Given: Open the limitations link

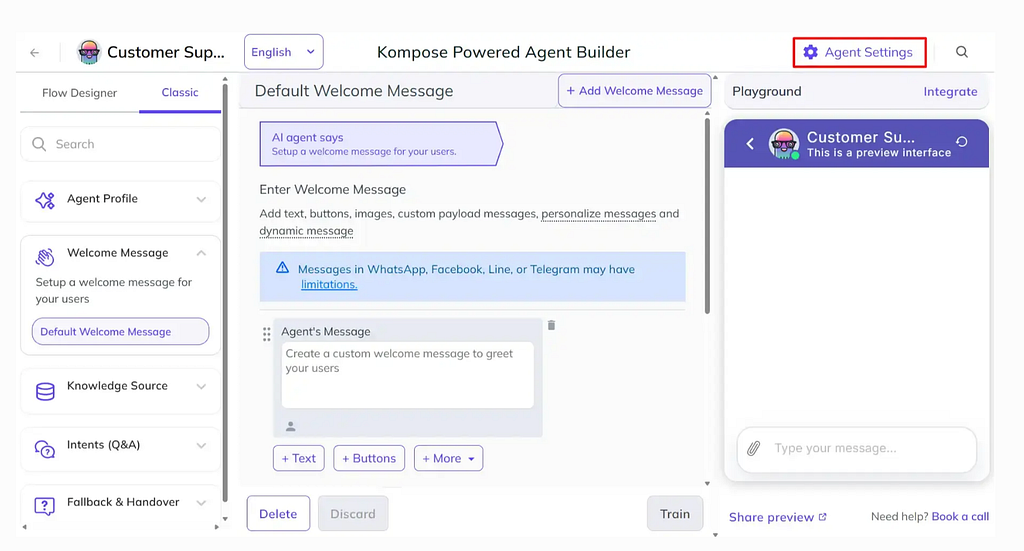Looking at the screenshot, I should tap(329, 285).
